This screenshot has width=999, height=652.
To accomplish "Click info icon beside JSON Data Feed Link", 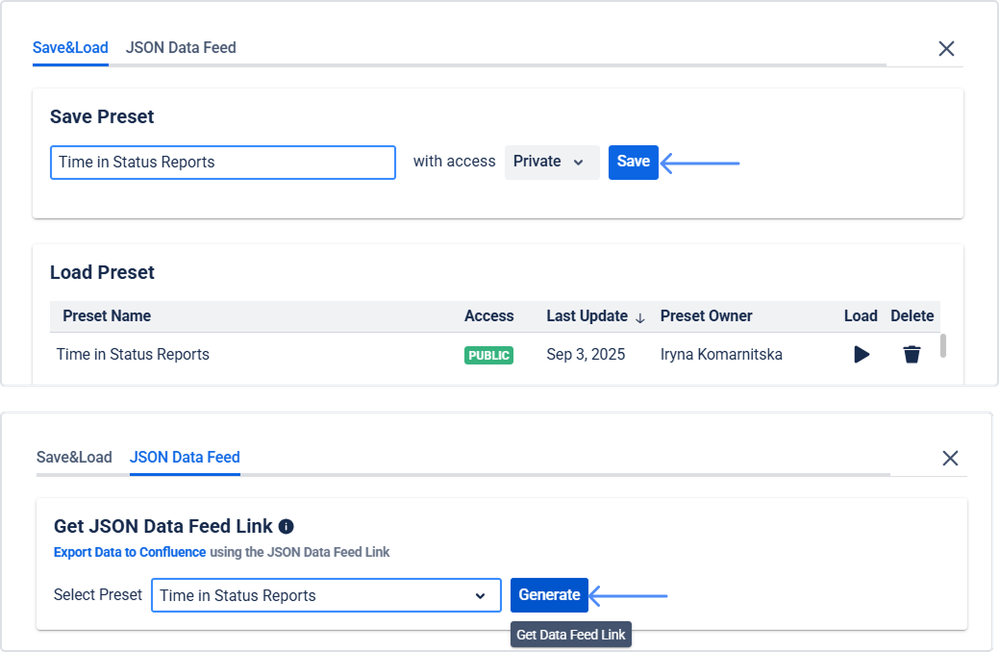I will (x=286, y=526).
